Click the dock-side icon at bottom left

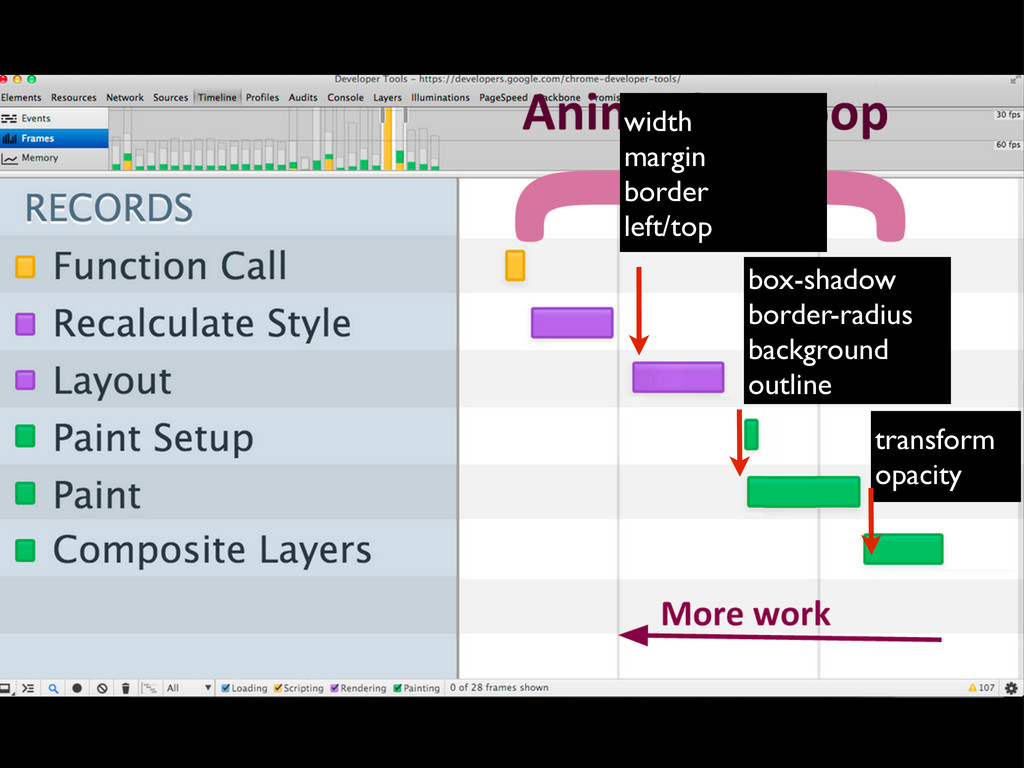[5, 688]
